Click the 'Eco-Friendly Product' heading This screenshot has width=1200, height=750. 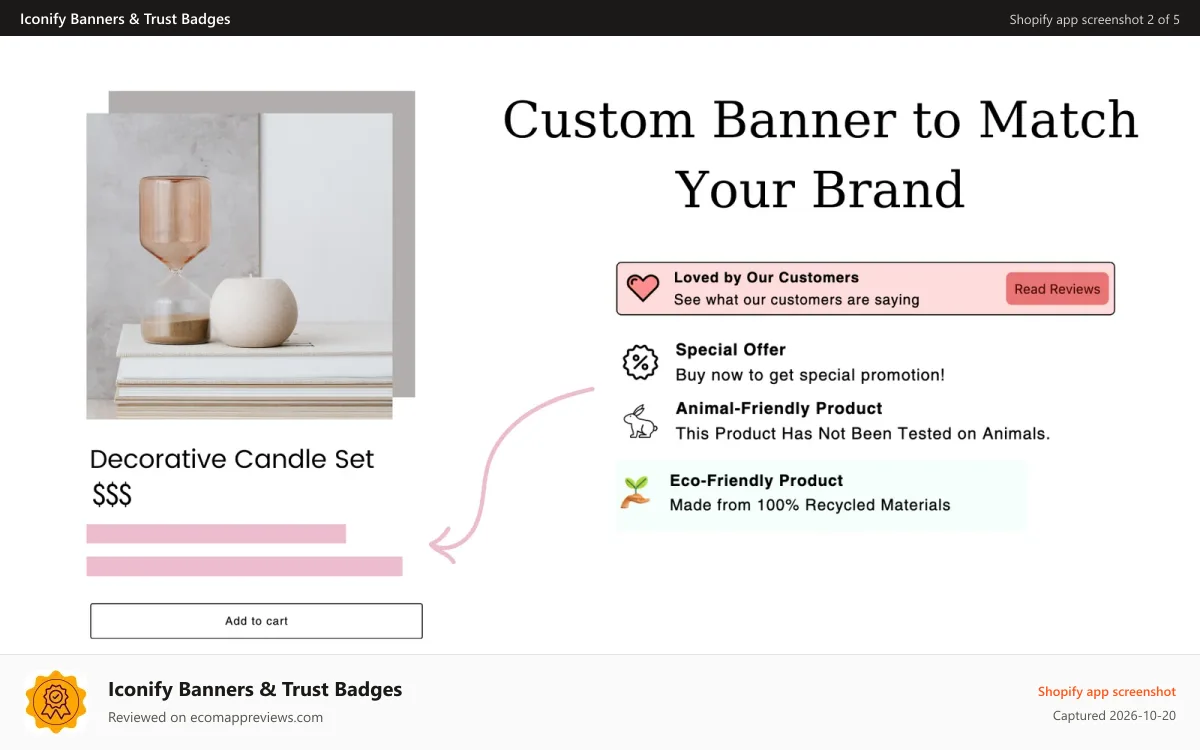click(756, 480)
